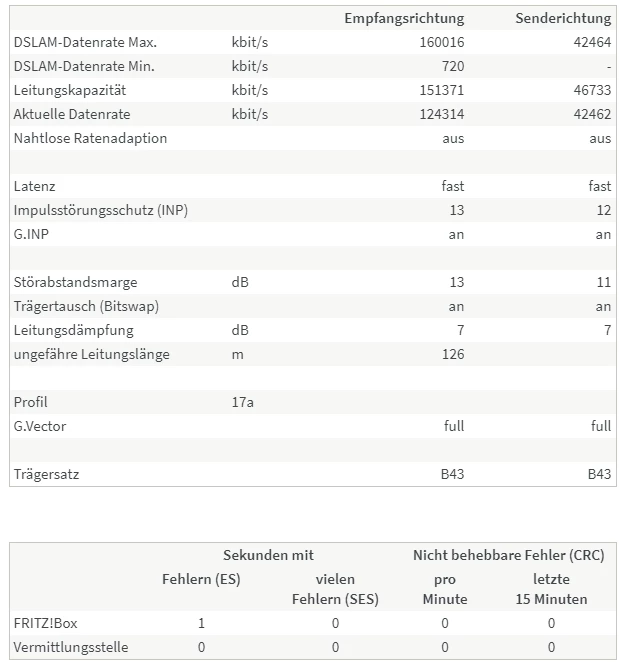
Task: Click the 17a profile value
Action: coord(243,403)
